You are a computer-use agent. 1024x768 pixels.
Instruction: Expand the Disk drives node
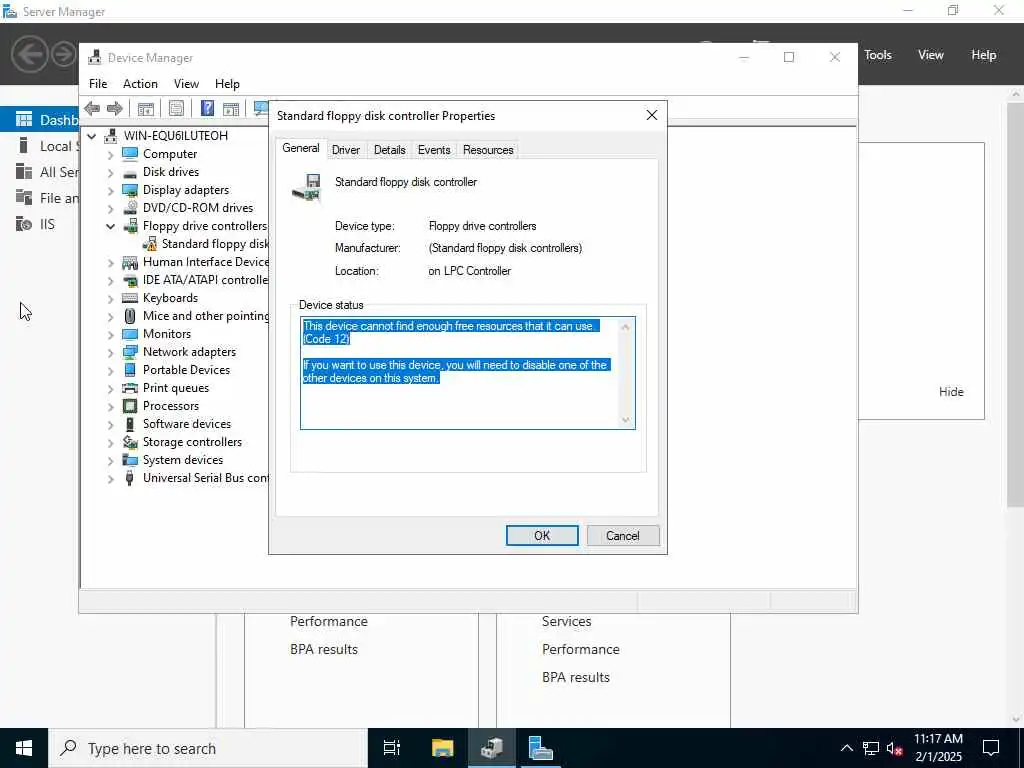pyautogui.click(x=110, y=172)
